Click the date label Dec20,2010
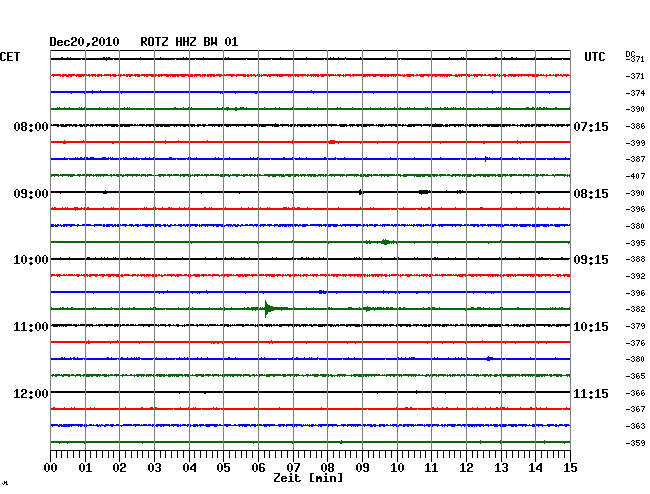The height and width of the screenshot is (494, 650). 84,42
